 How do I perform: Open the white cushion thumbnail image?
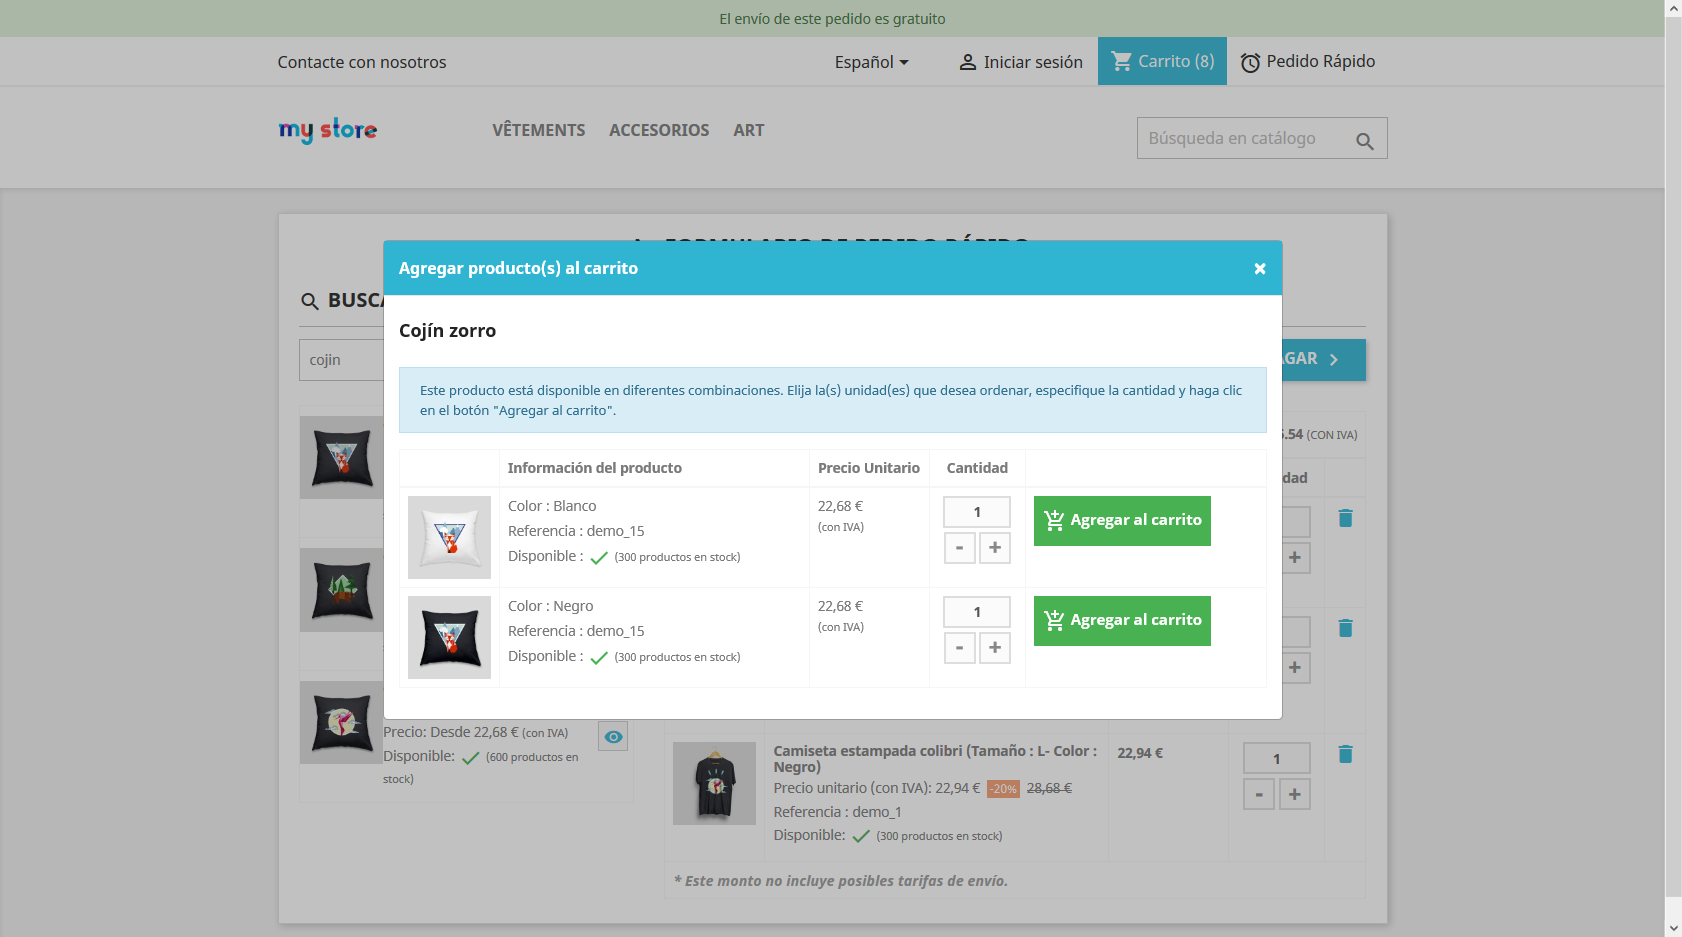(x=449, y=537)
